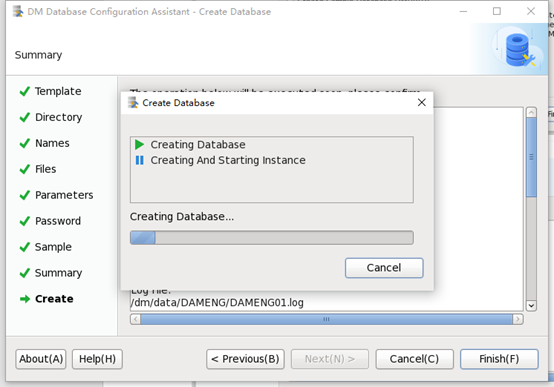Click the green checkmark beside Password step
554x387 pixels.
pos(25,221)
